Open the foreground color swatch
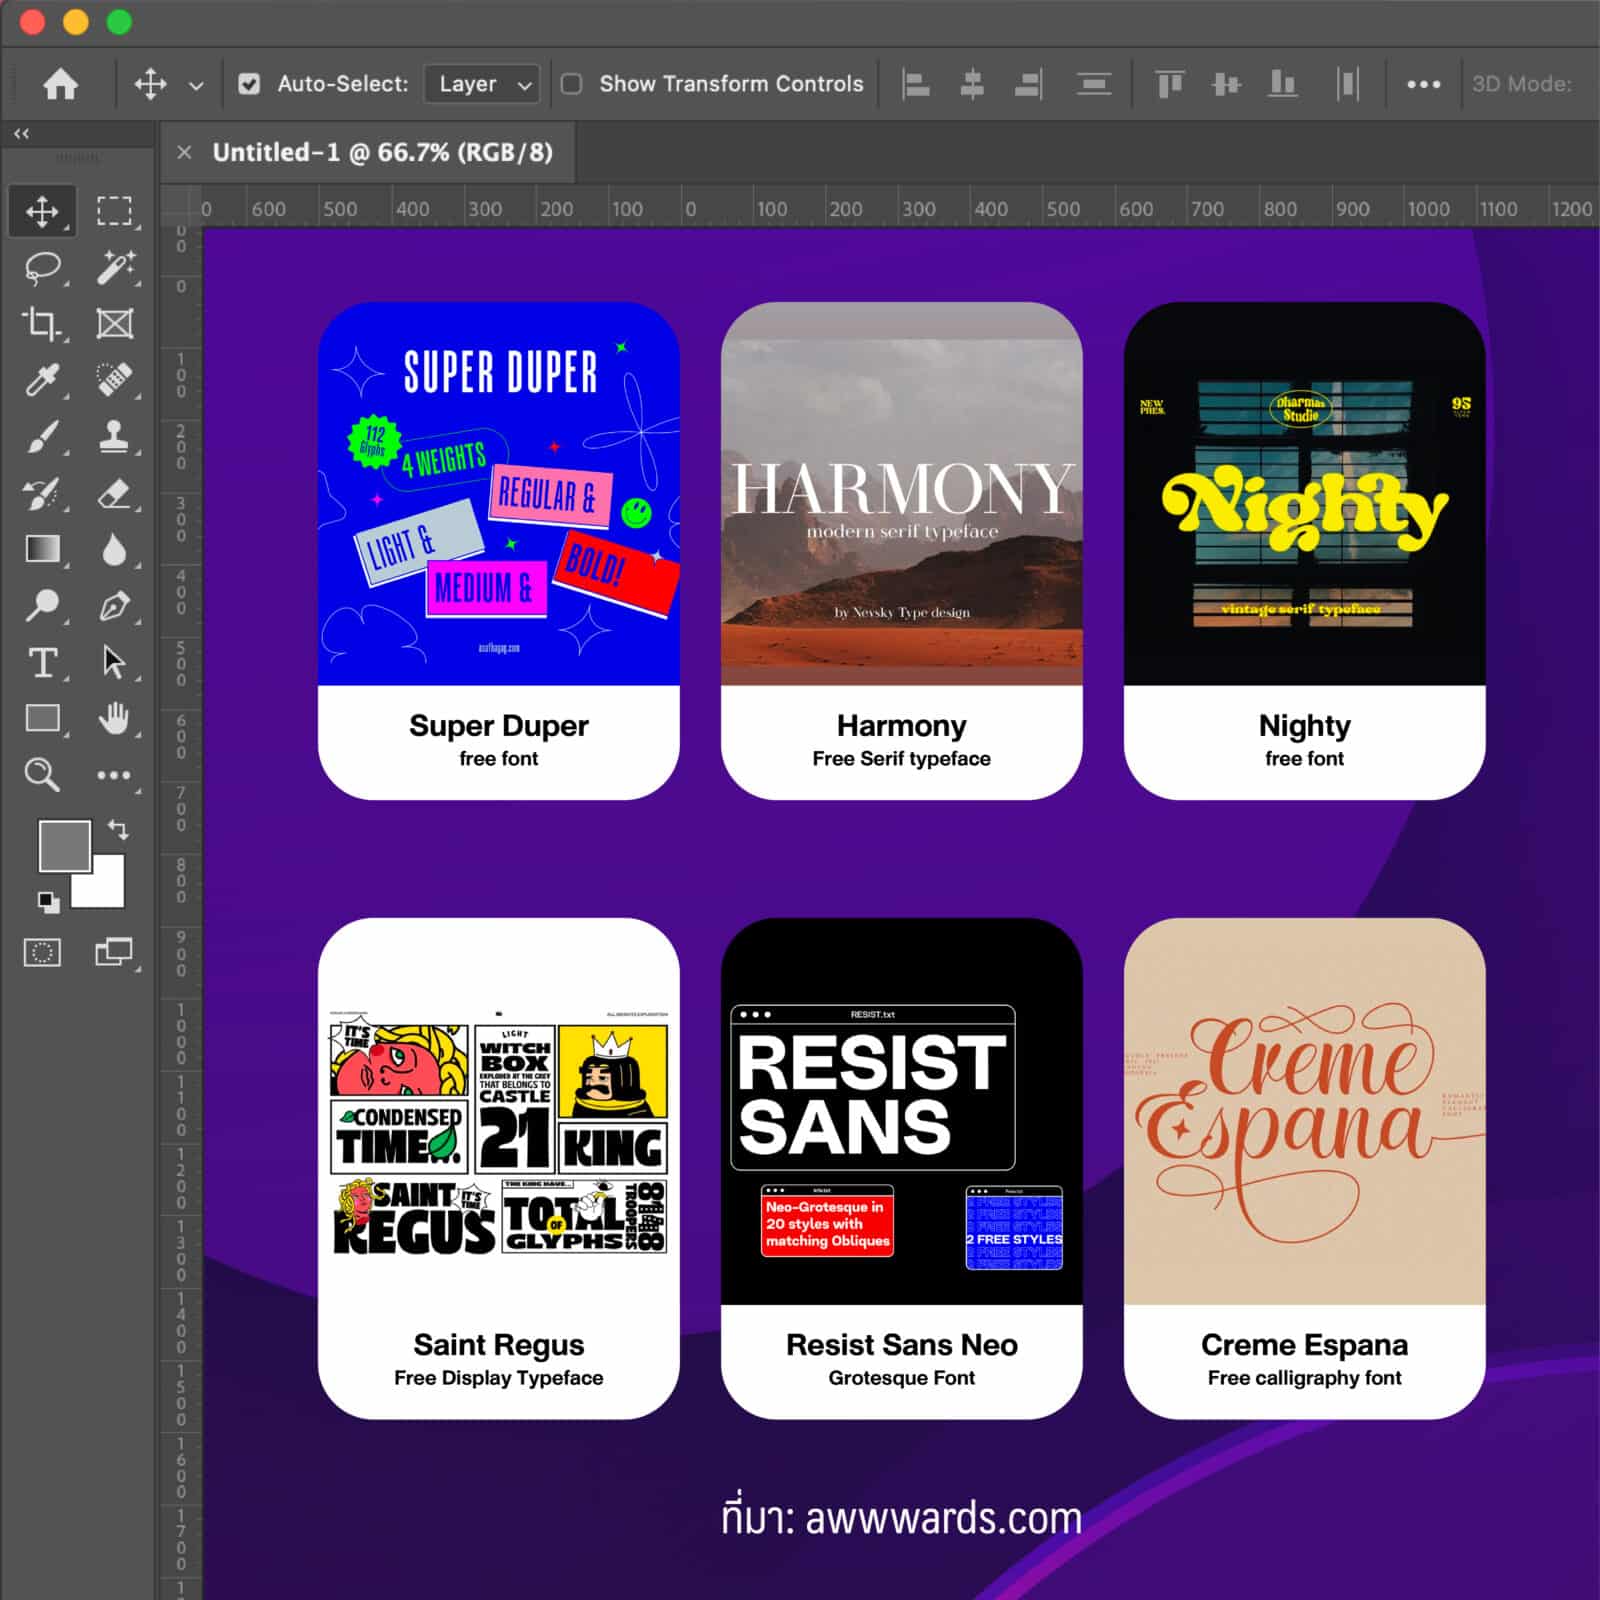 (64, 846)
